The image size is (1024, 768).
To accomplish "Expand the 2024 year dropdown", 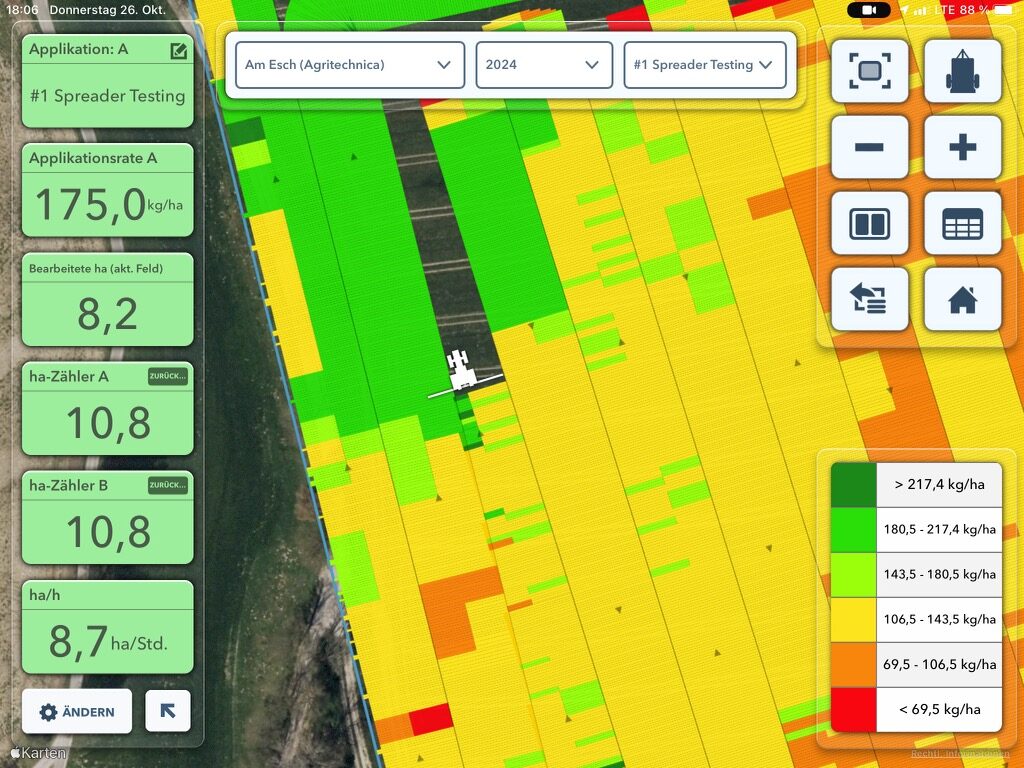I will coord(543,65).
